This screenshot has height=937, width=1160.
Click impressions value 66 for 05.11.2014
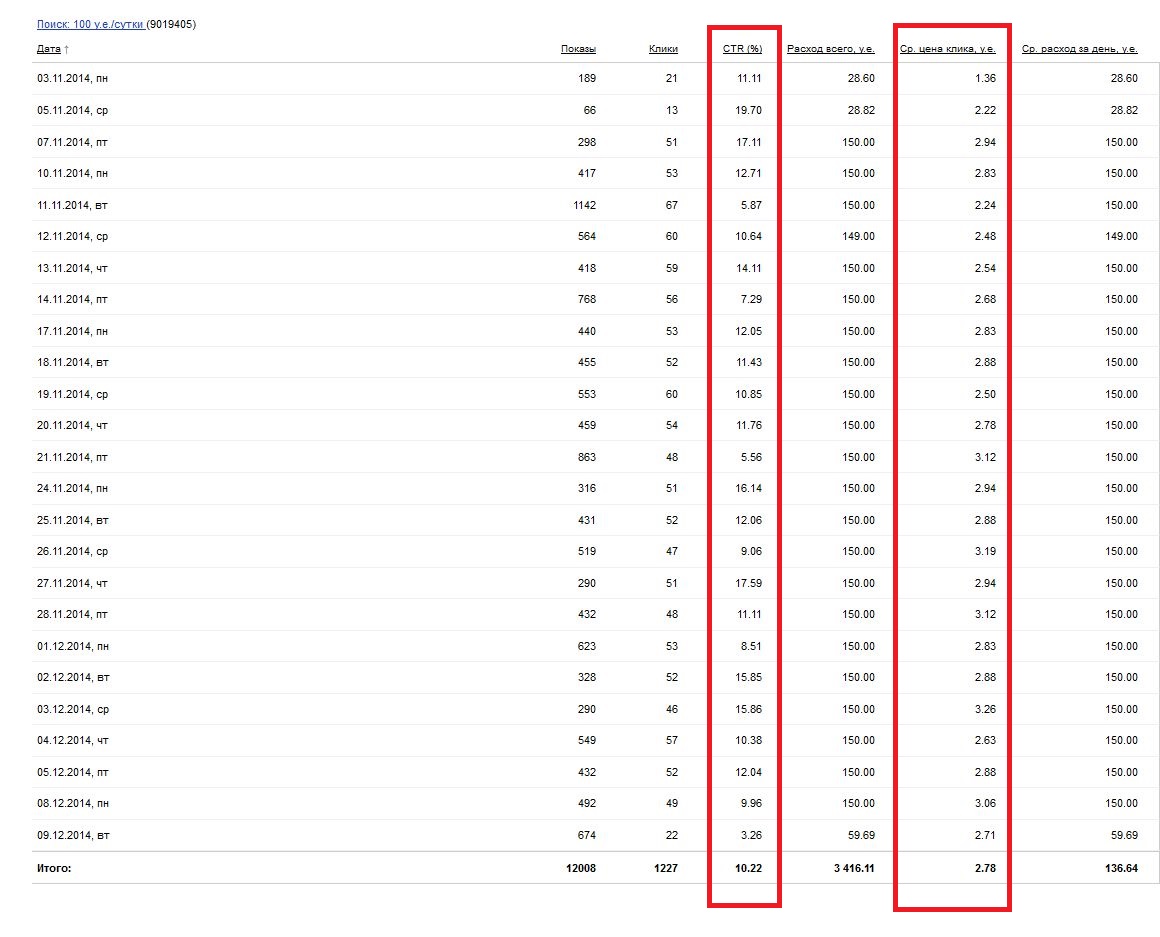[x=590, y=110]
